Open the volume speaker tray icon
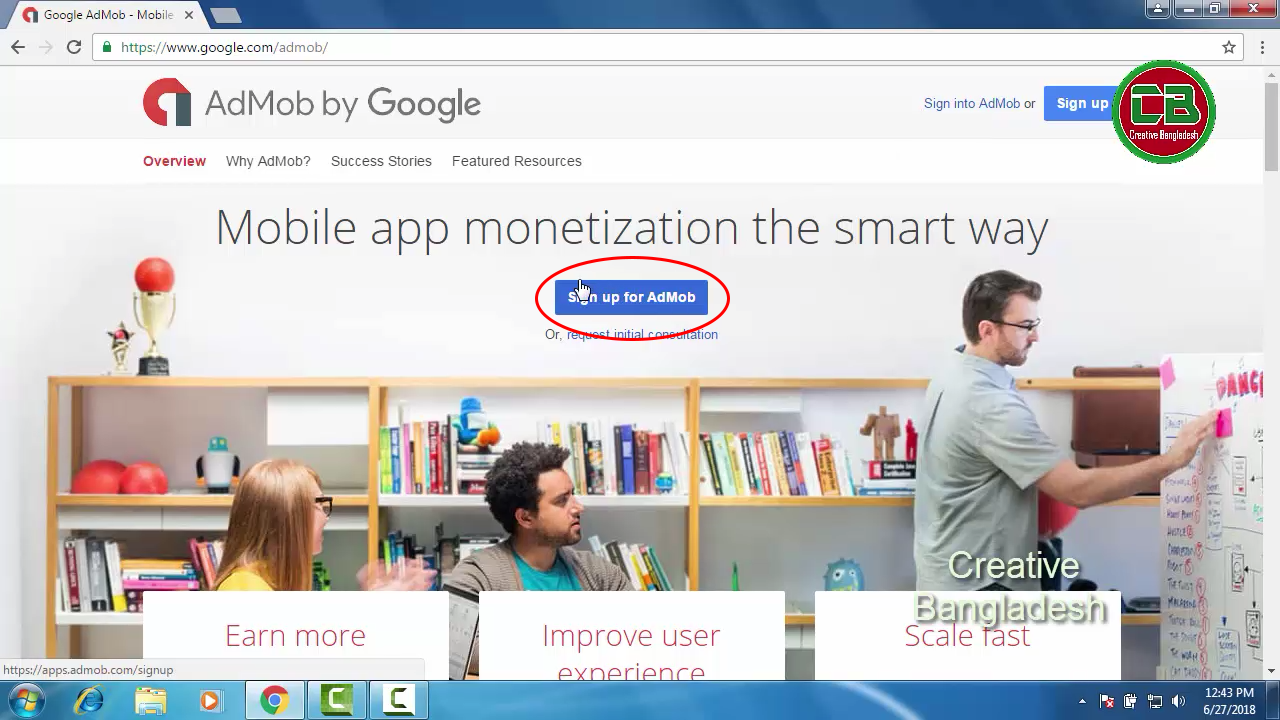The height and width of the screenshot is (720, 1280). pyautogui.click(x=1179, y=701)
